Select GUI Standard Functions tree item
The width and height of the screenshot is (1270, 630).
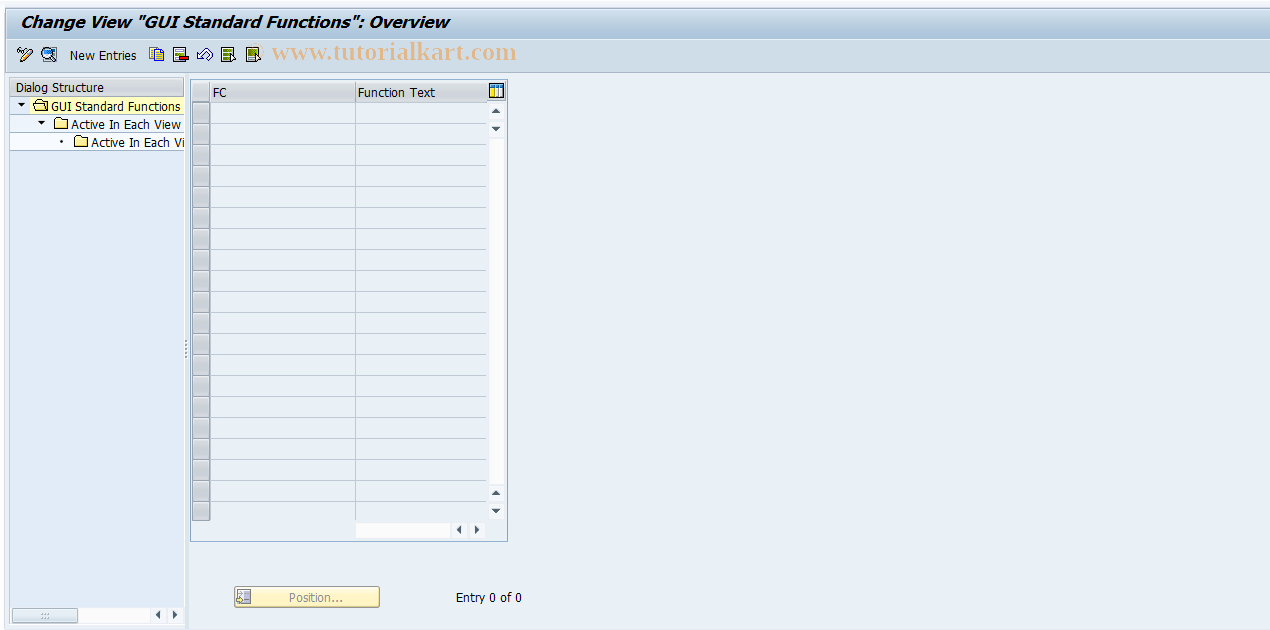pyautogui.click(x=116, y=106)
